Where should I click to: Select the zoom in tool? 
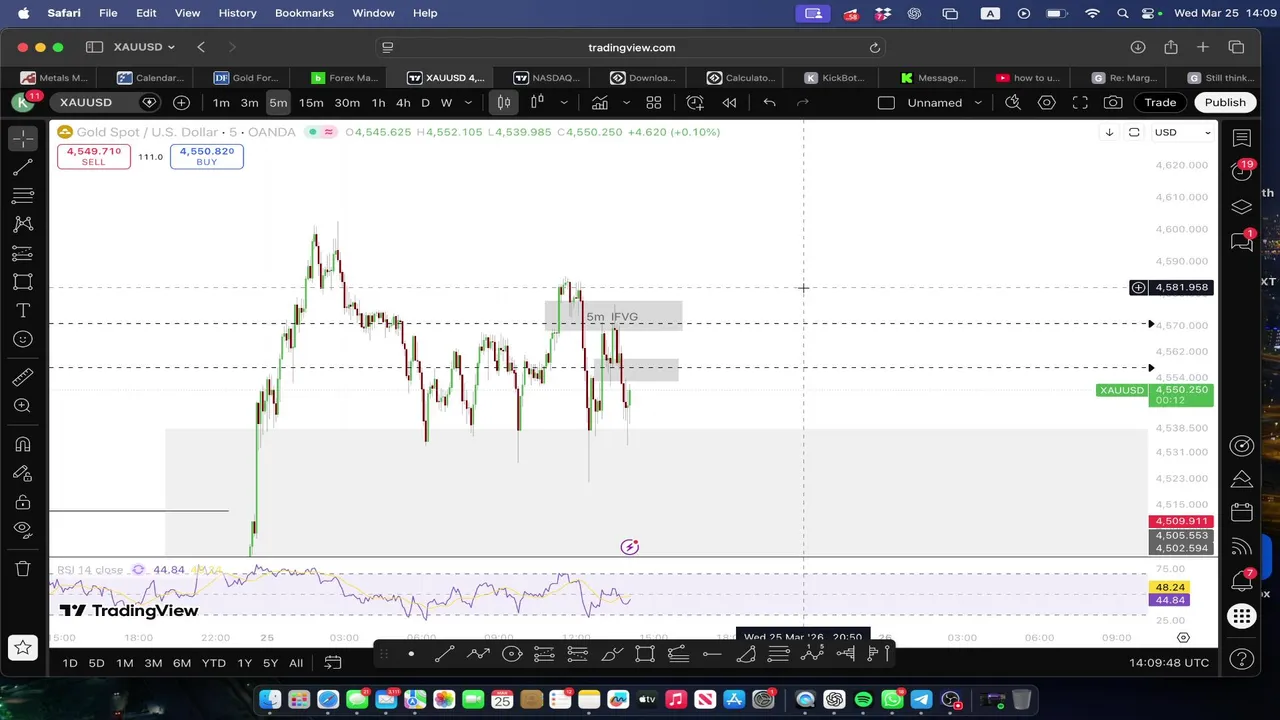[x=23, y=406]
